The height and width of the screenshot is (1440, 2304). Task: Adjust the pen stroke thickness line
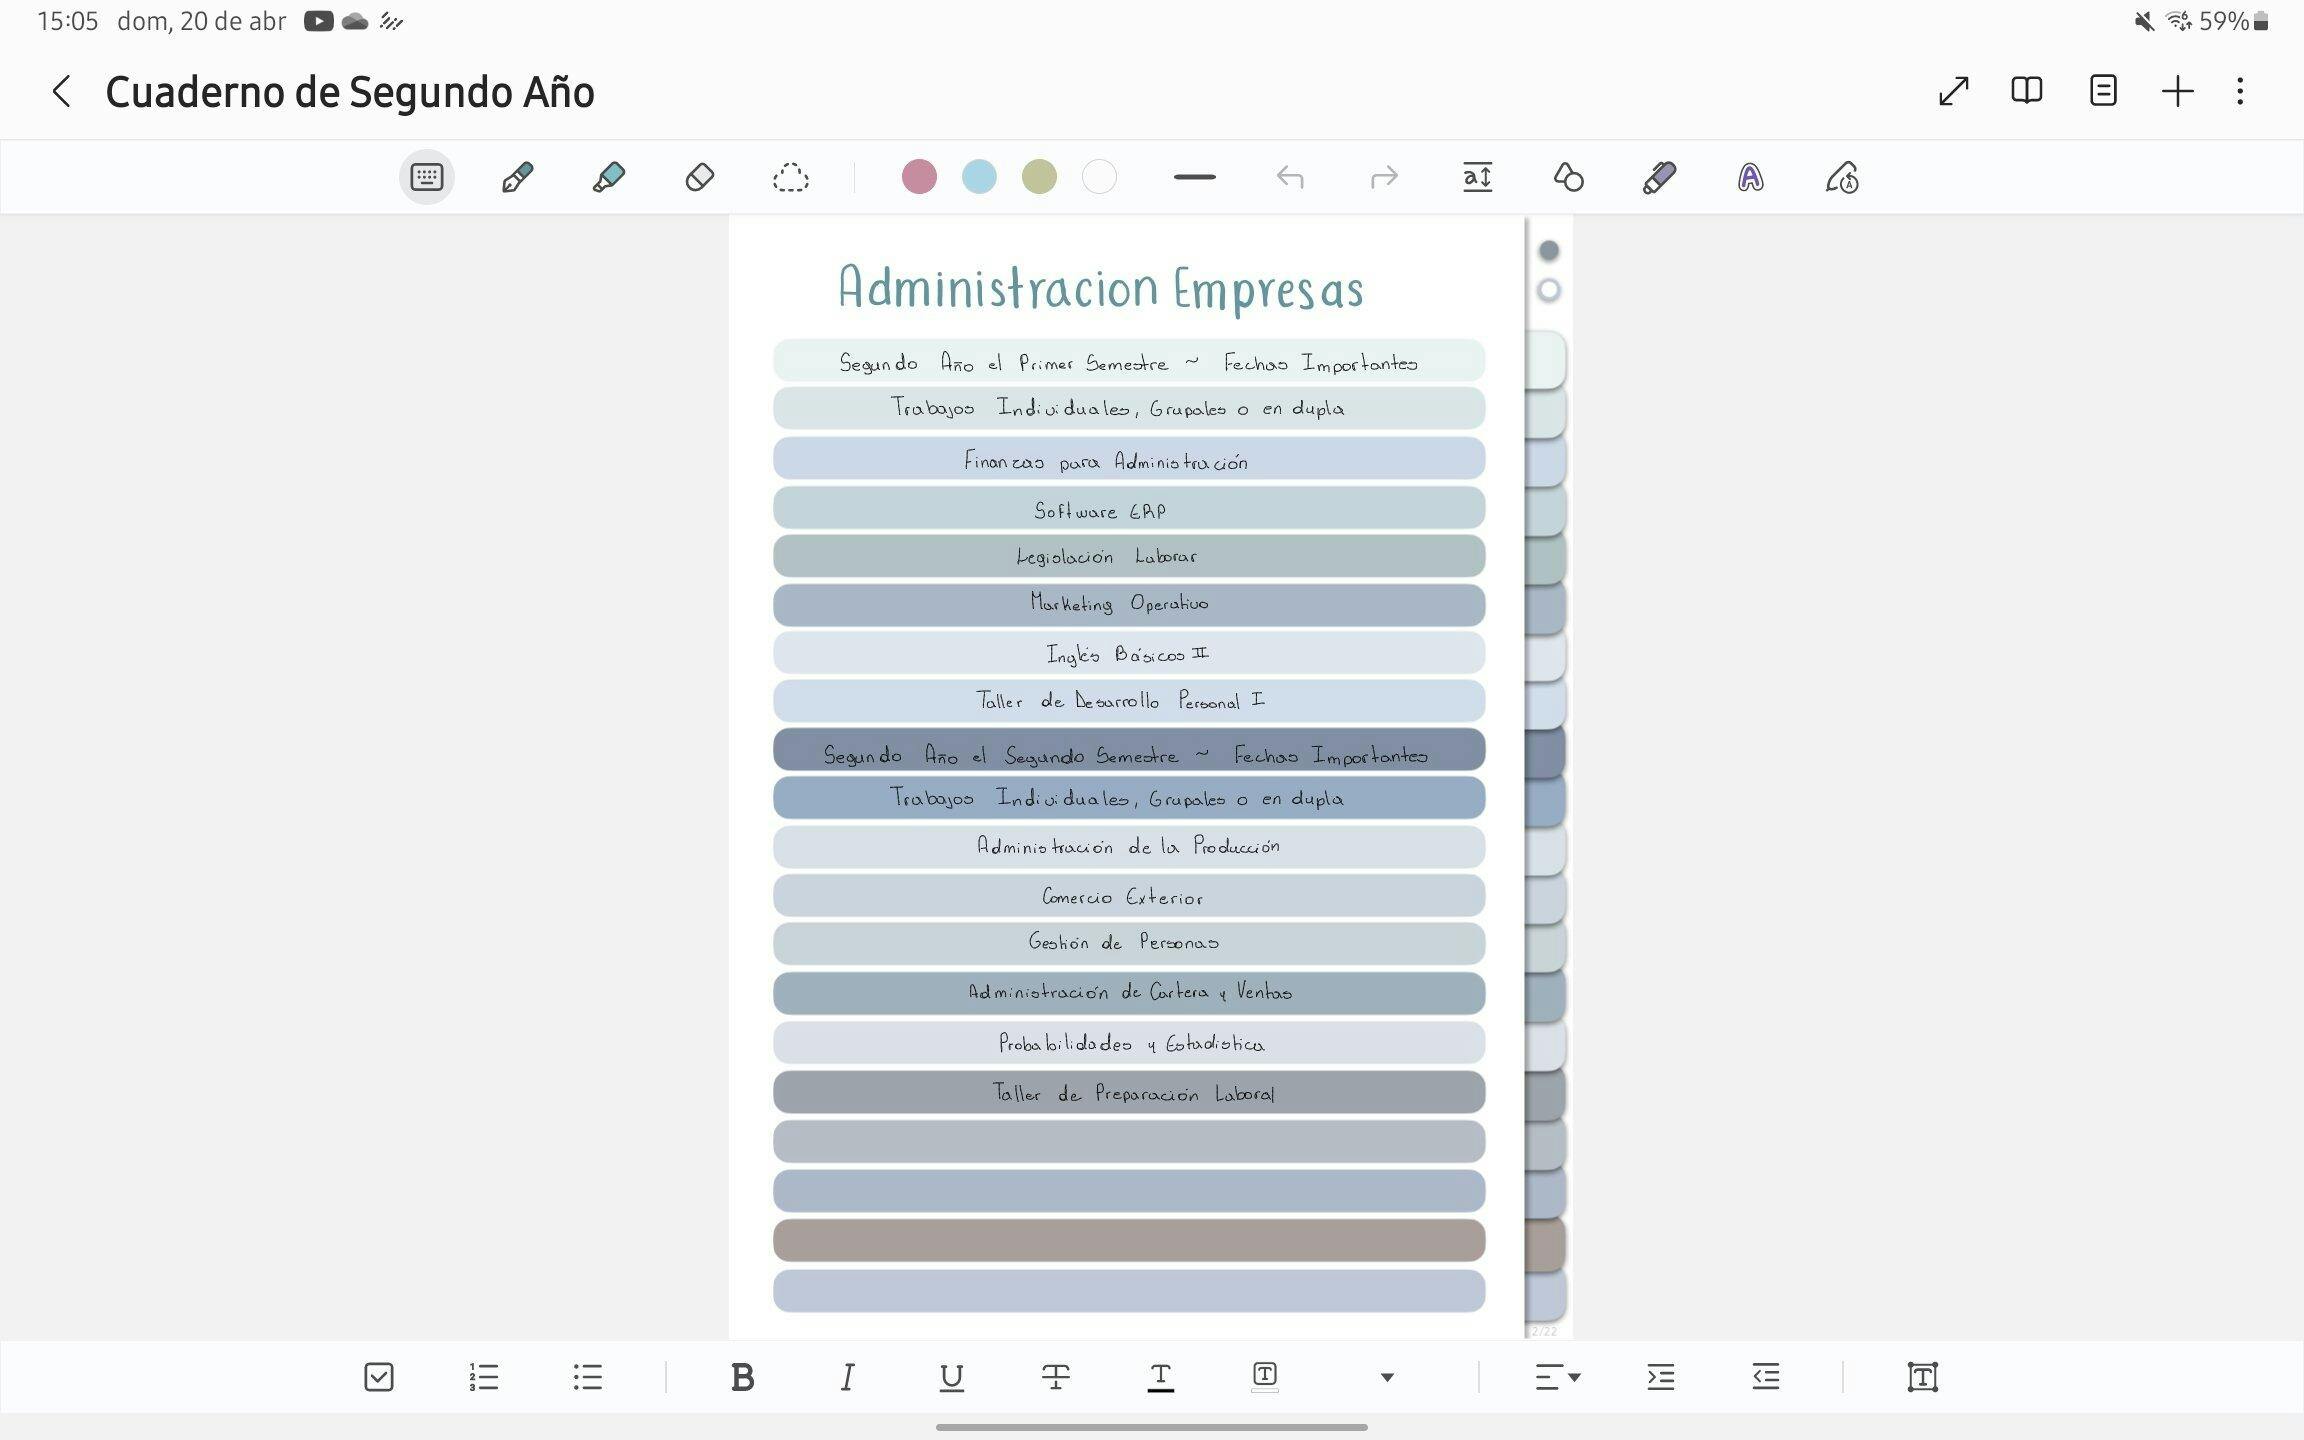[1194, 177]
